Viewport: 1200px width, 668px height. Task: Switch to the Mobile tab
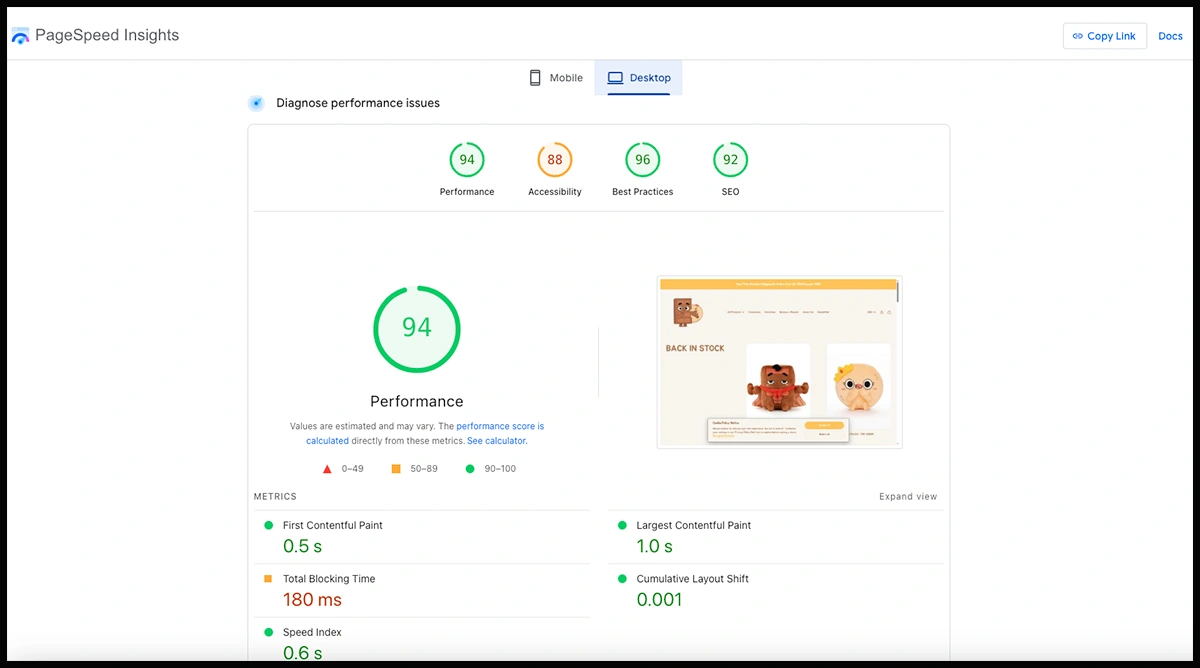[556, 78]
